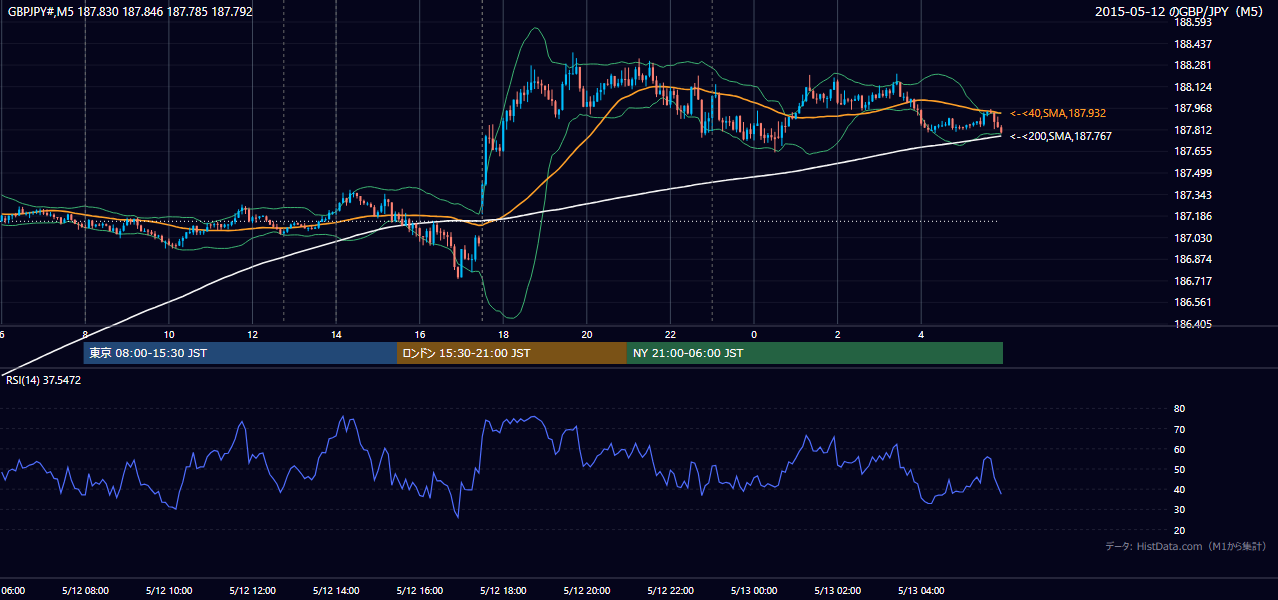Click the 5/12 16:00 time label
The width and height of the screenshot is (1278, 600).
tap(420, 591)
